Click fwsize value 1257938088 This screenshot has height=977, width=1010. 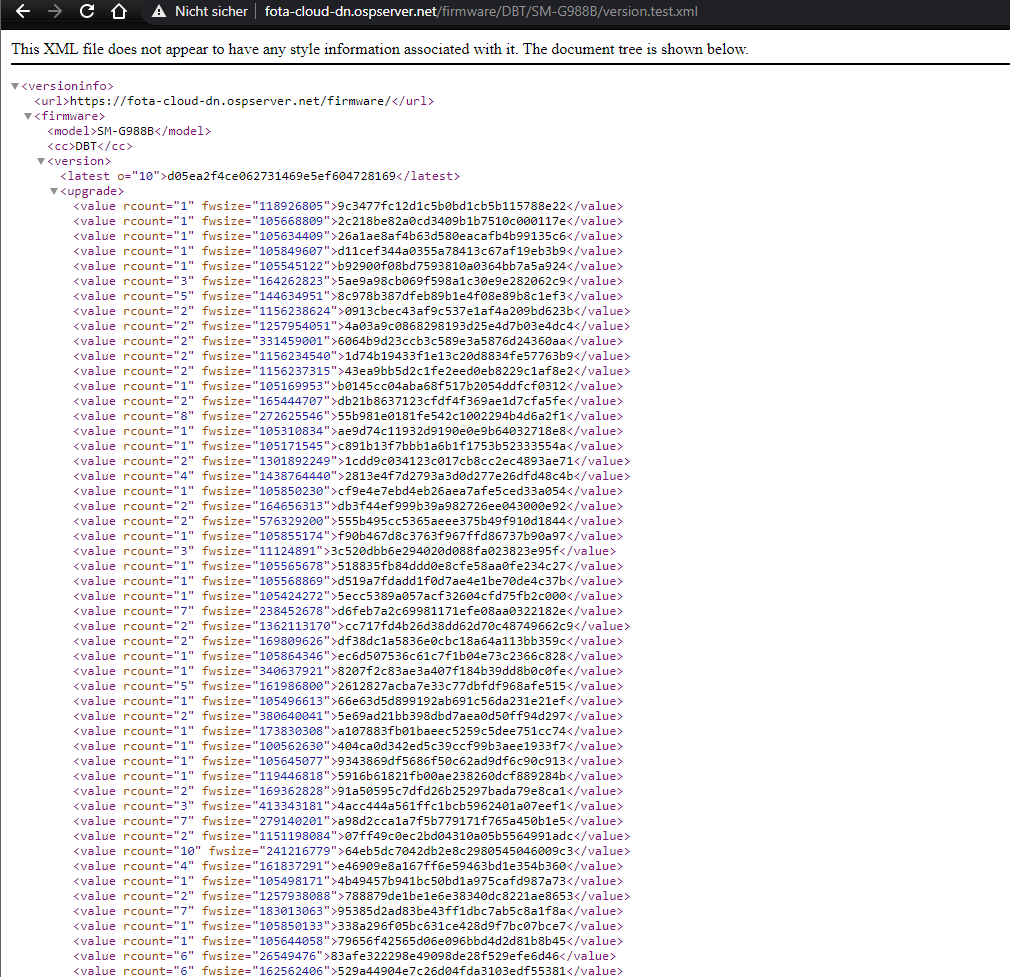pos(294,896)
